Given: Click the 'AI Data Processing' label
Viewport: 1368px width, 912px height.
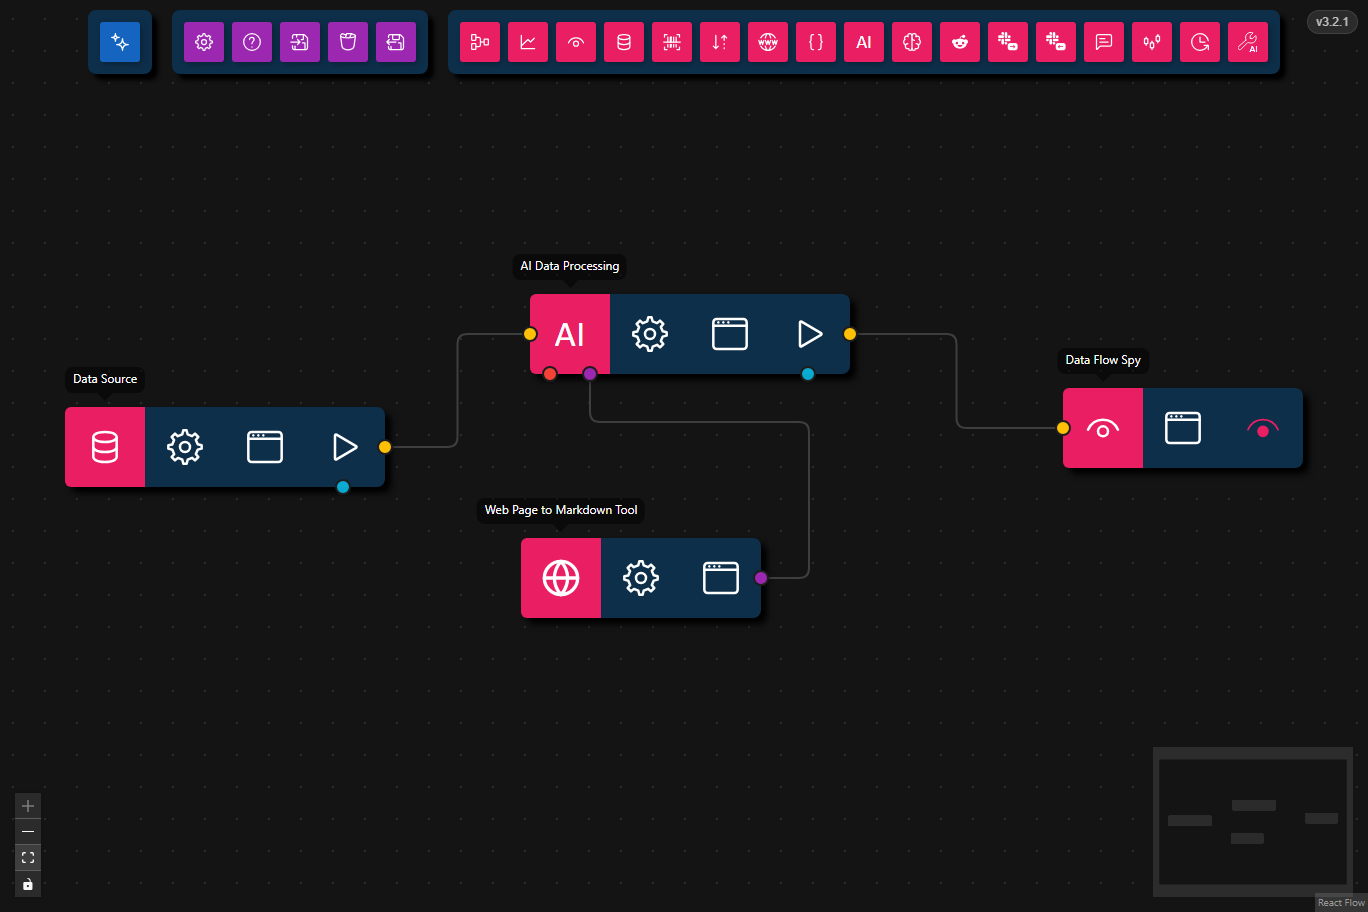Looking at the screenshot, I should [570, 266].
